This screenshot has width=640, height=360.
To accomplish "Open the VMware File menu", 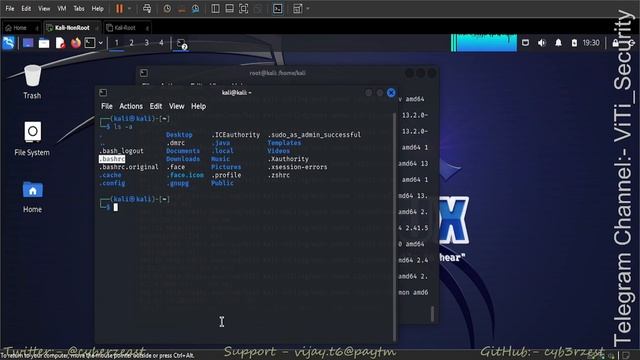I will tap(10, 9).
